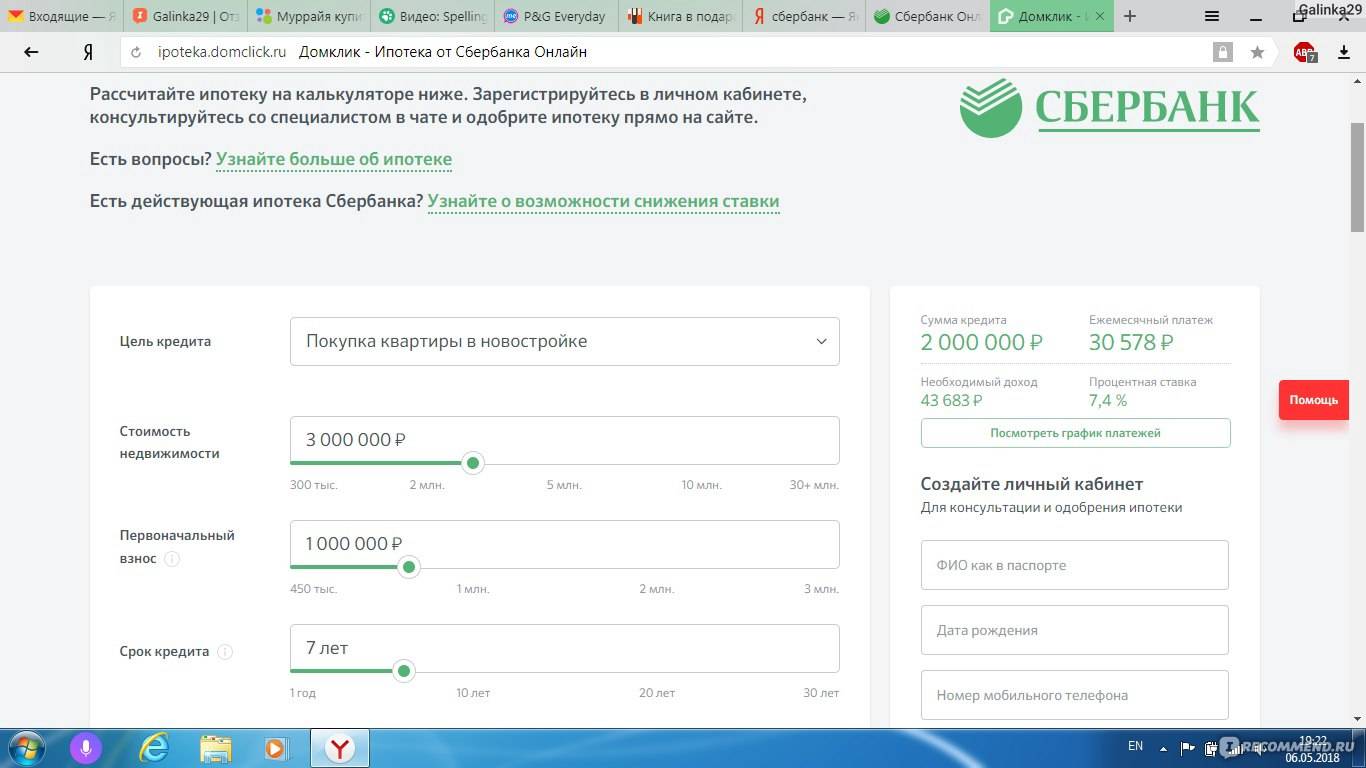
Task: Click the Первоначальный взнос slider handle
Action: 408,567
